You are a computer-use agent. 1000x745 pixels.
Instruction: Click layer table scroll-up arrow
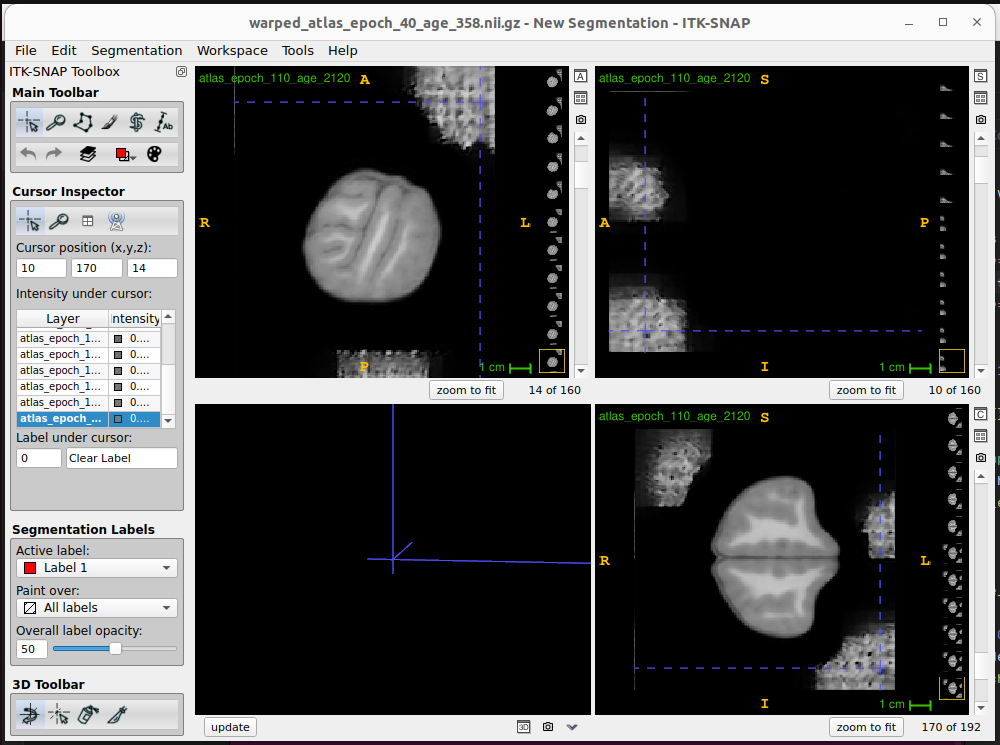[168, 316]
